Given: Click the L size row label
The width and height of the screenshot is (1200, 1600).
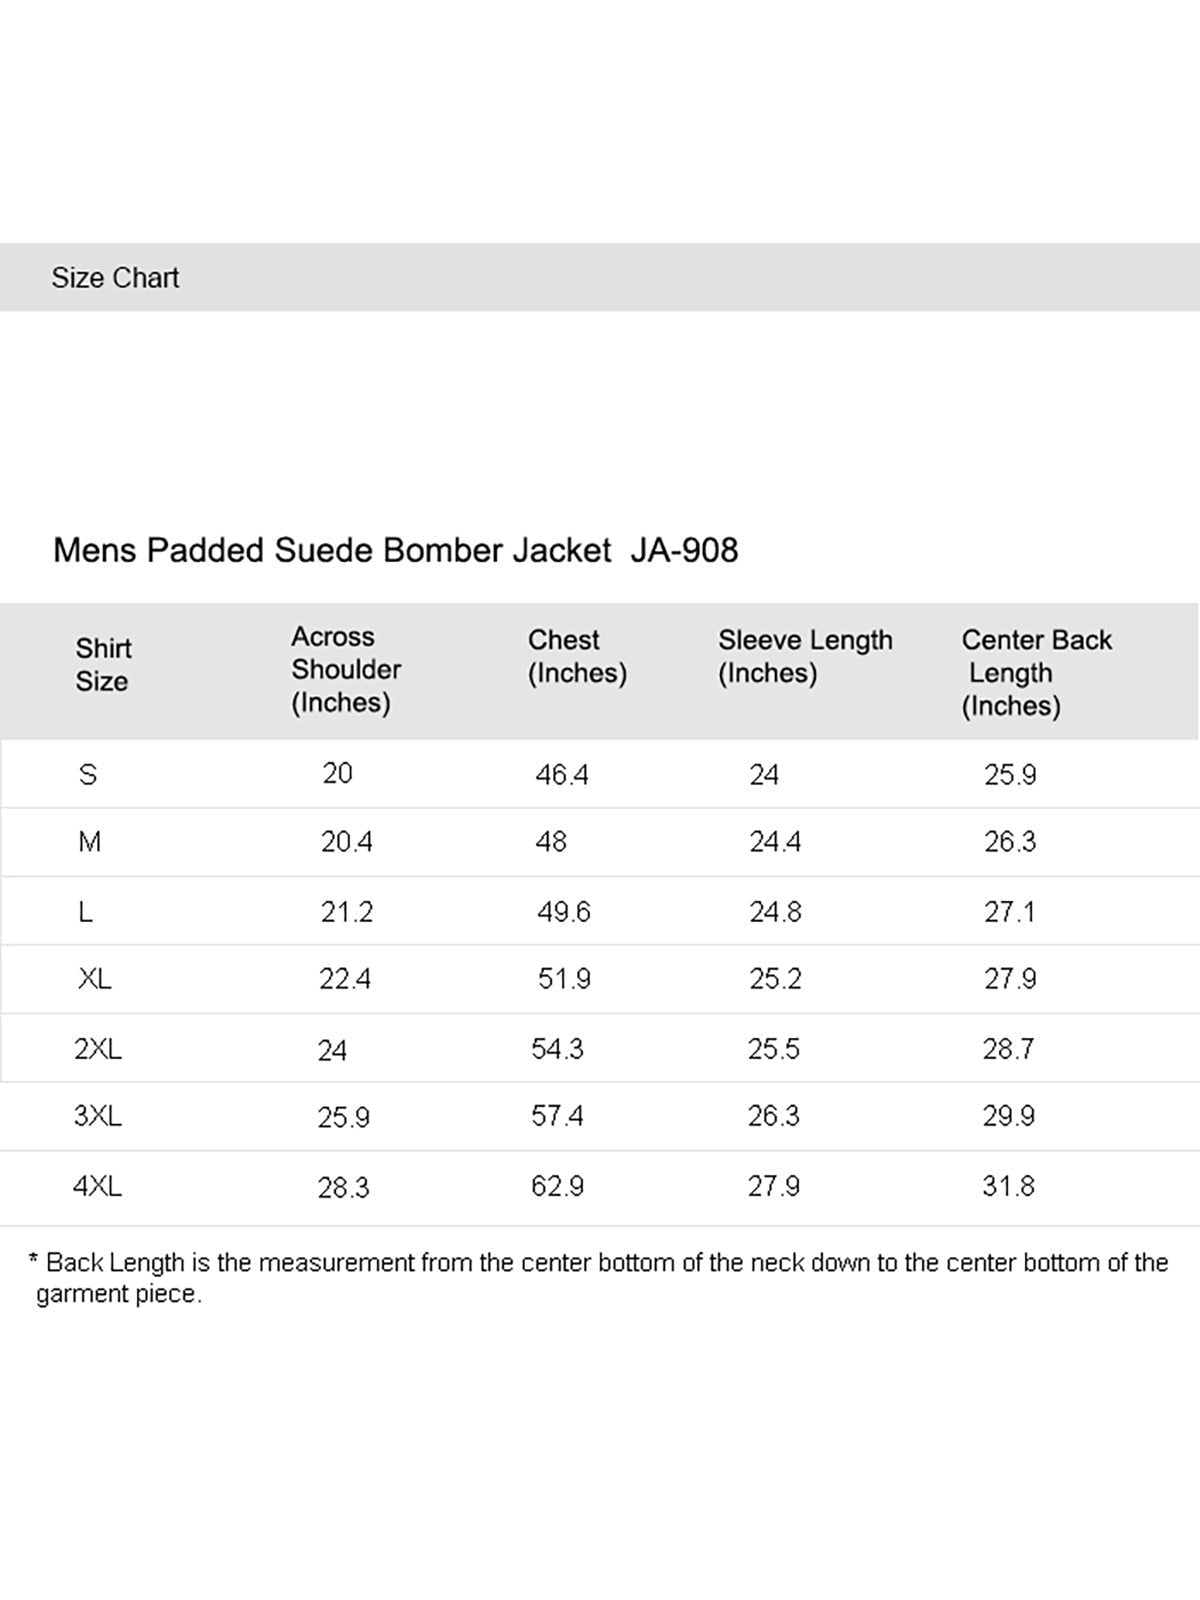Looking at the screenshot, I should click(86, 912).
